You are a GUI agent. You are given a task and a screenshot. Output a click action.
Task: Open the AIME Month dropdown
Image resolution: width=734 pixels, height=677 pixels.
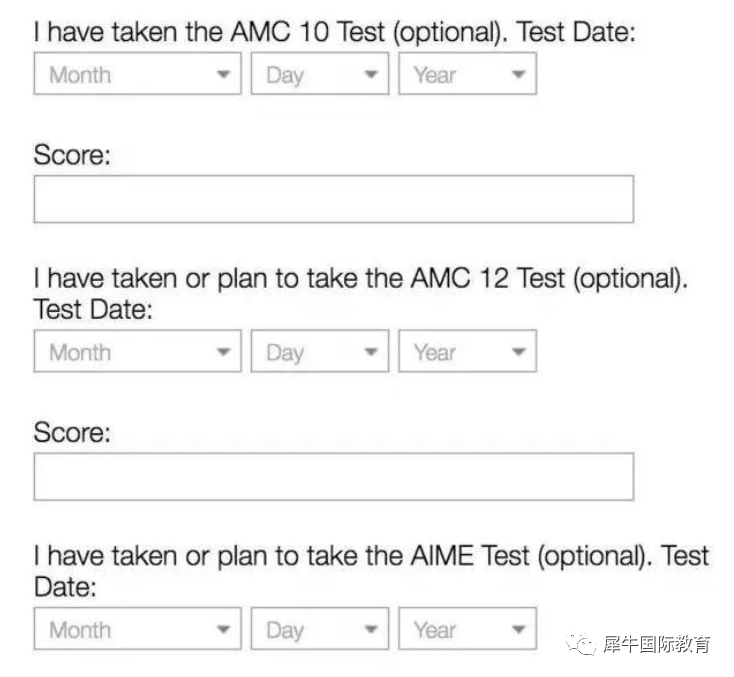pyautogui.click(x=138, y=629)
